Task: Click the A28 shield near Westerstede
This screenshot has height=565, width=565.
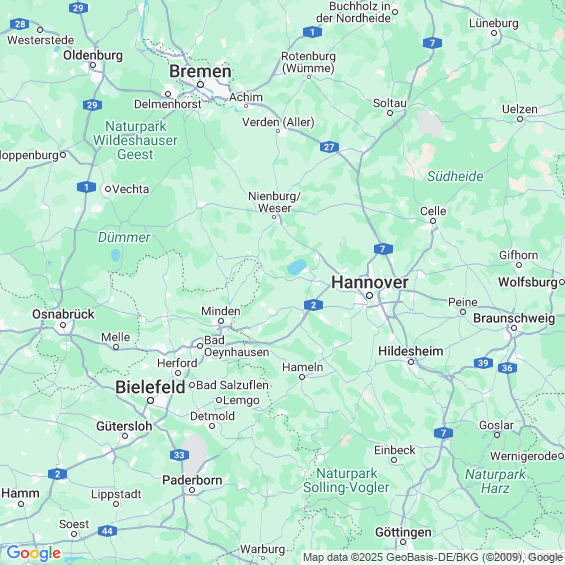Action: point(20,24)
